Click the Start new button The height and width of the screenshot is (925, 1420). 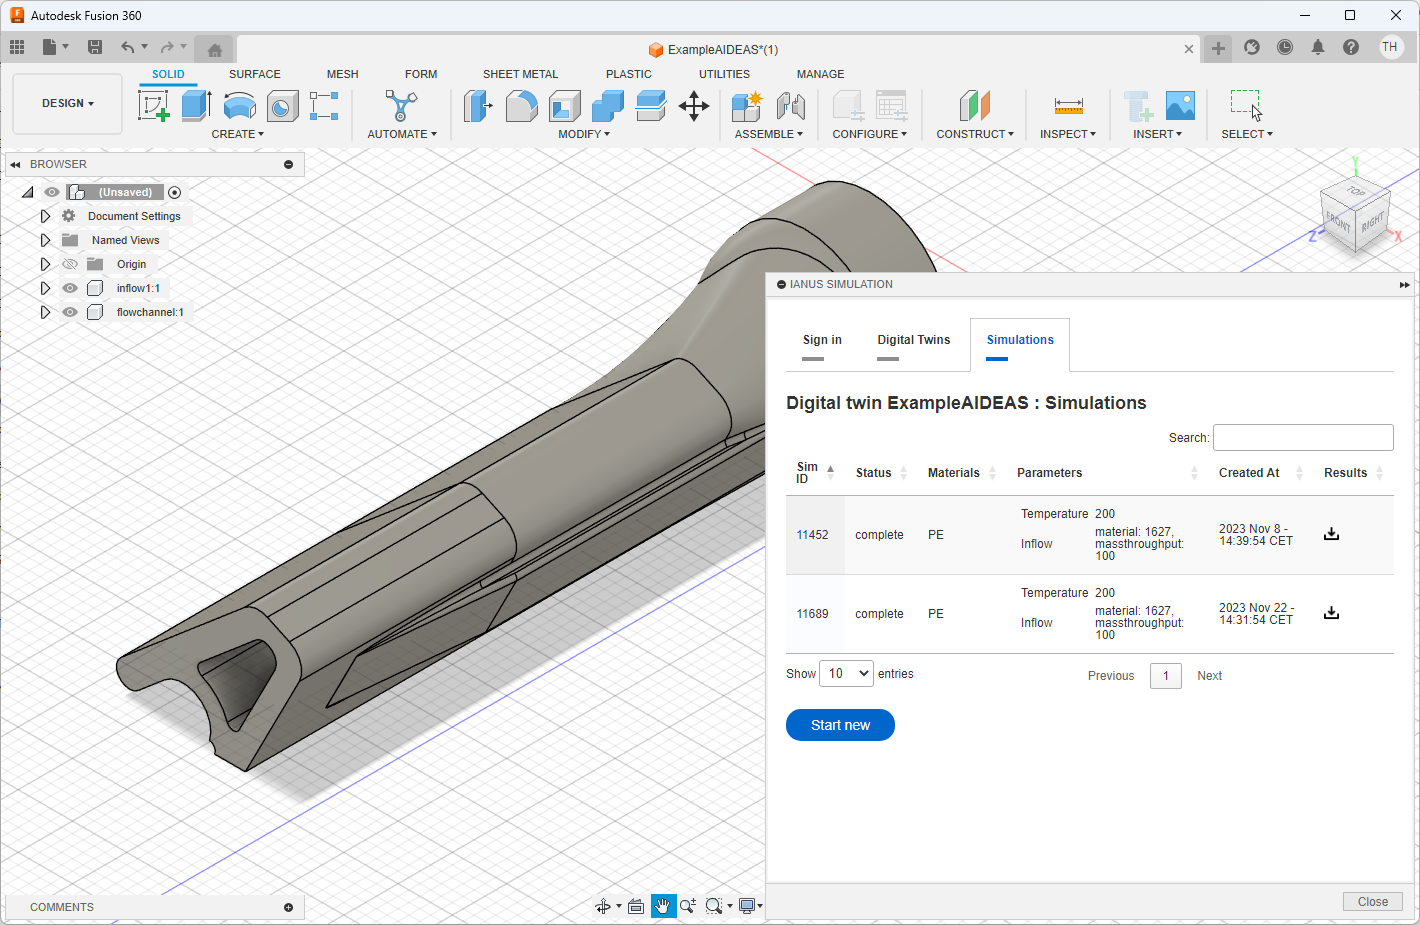pos(840,725)
